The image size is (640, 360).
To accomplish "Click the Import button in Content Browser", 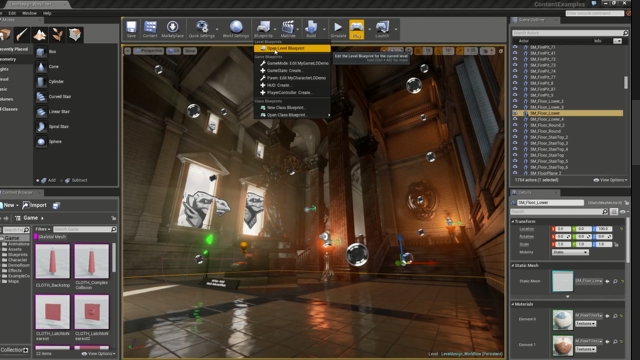I will [x=35, y=205].
